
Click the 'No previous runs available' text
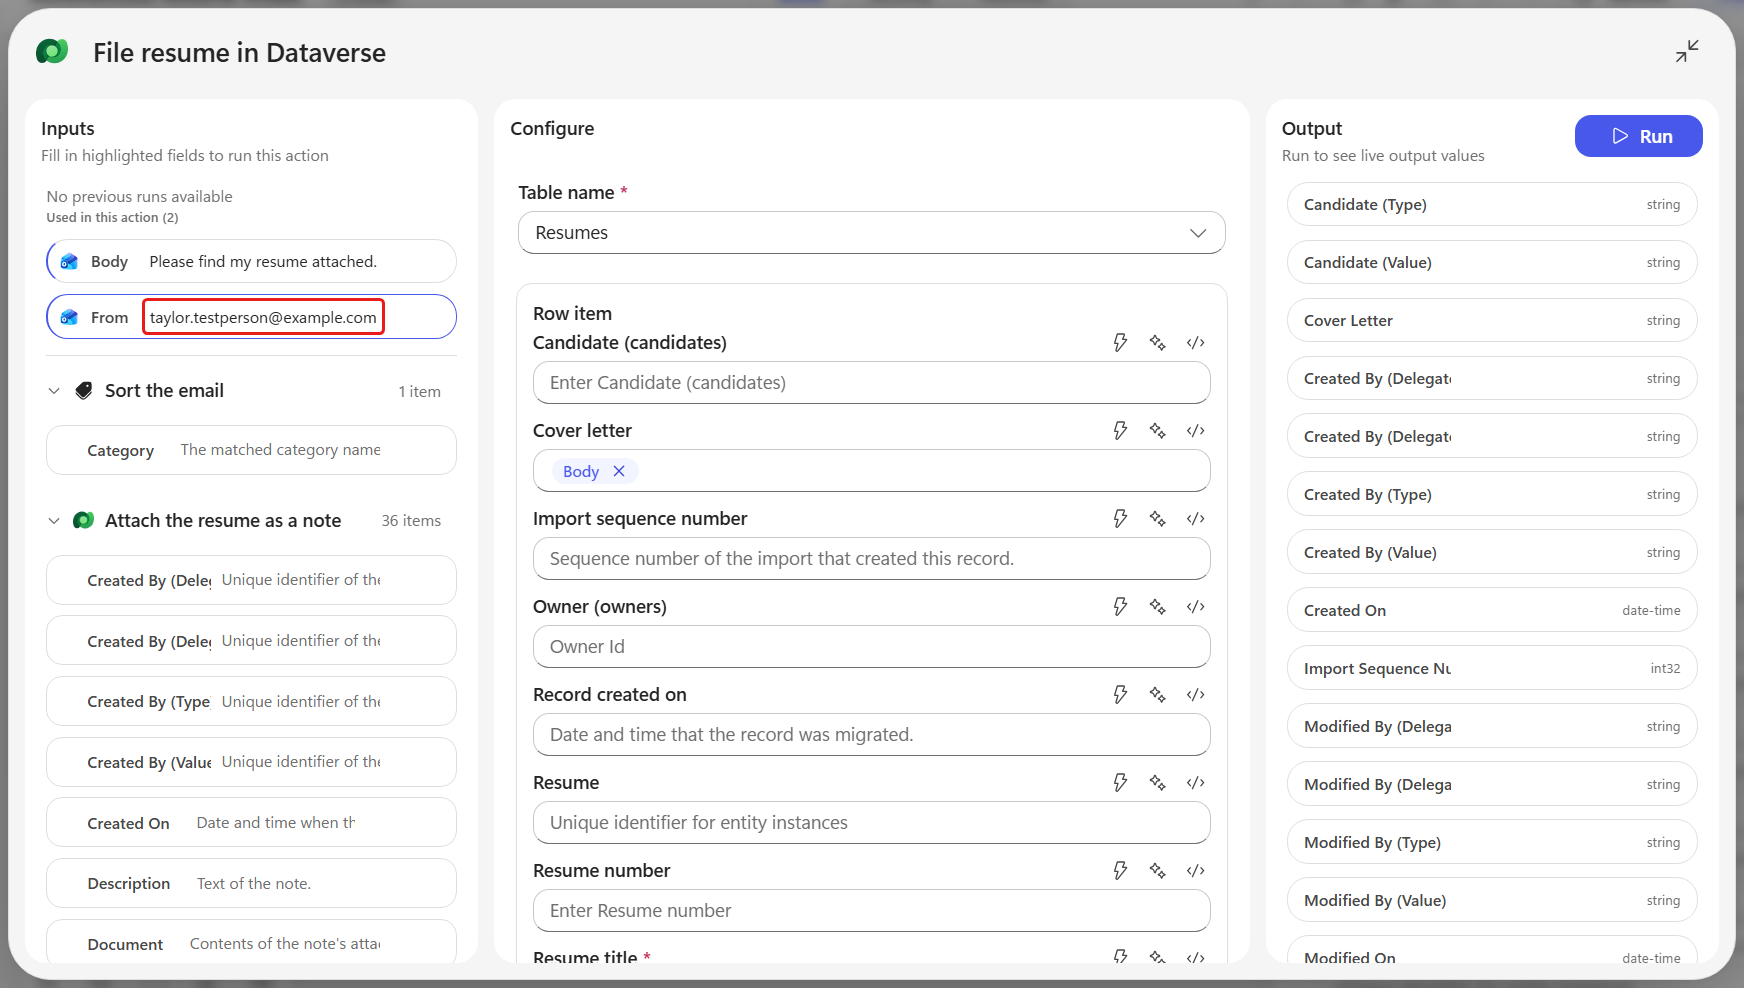point(139,197)
